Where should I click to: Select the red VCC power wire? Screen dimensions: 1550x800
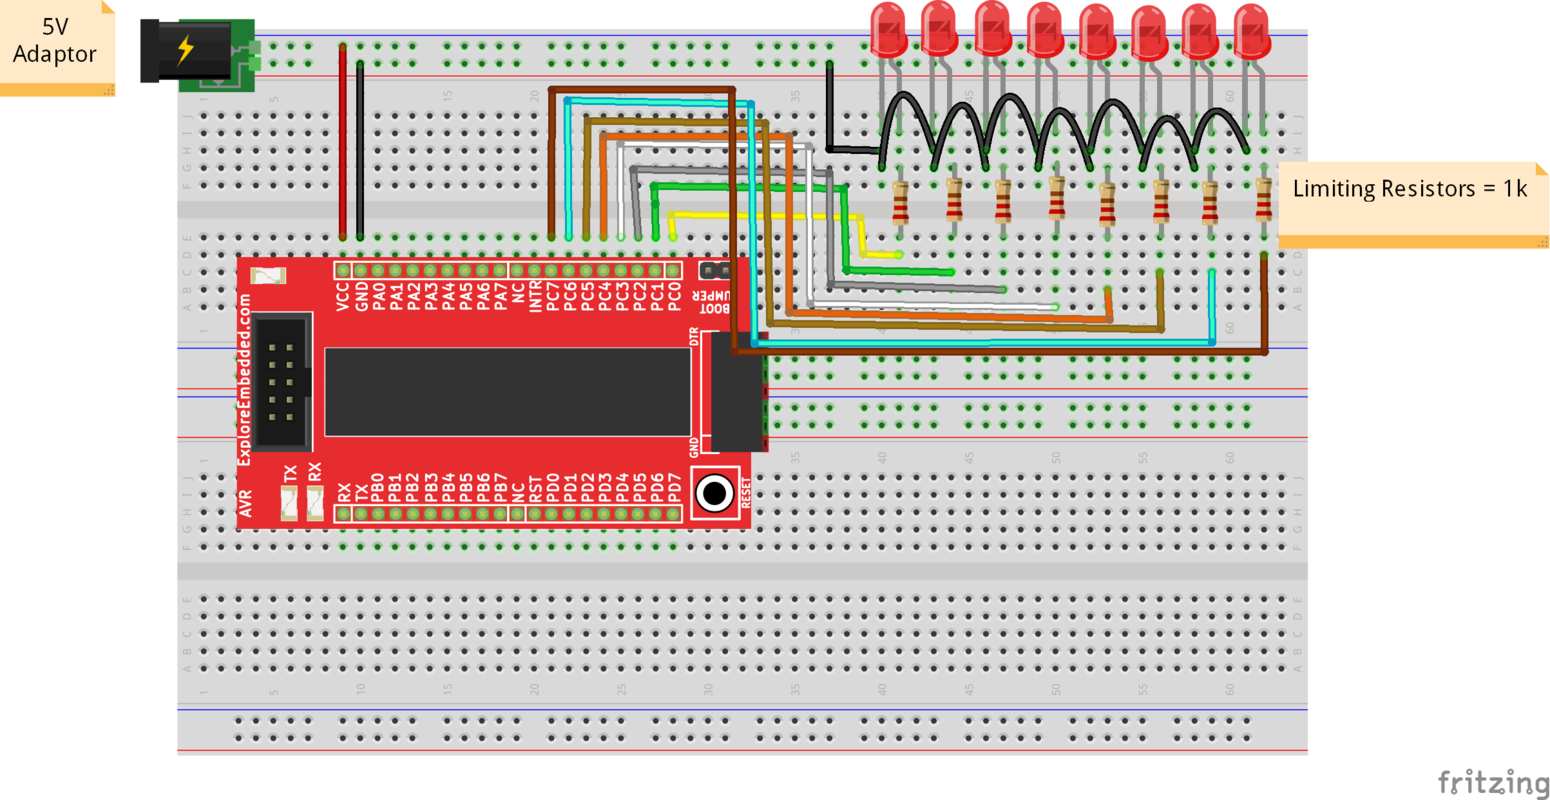point(343,142)
